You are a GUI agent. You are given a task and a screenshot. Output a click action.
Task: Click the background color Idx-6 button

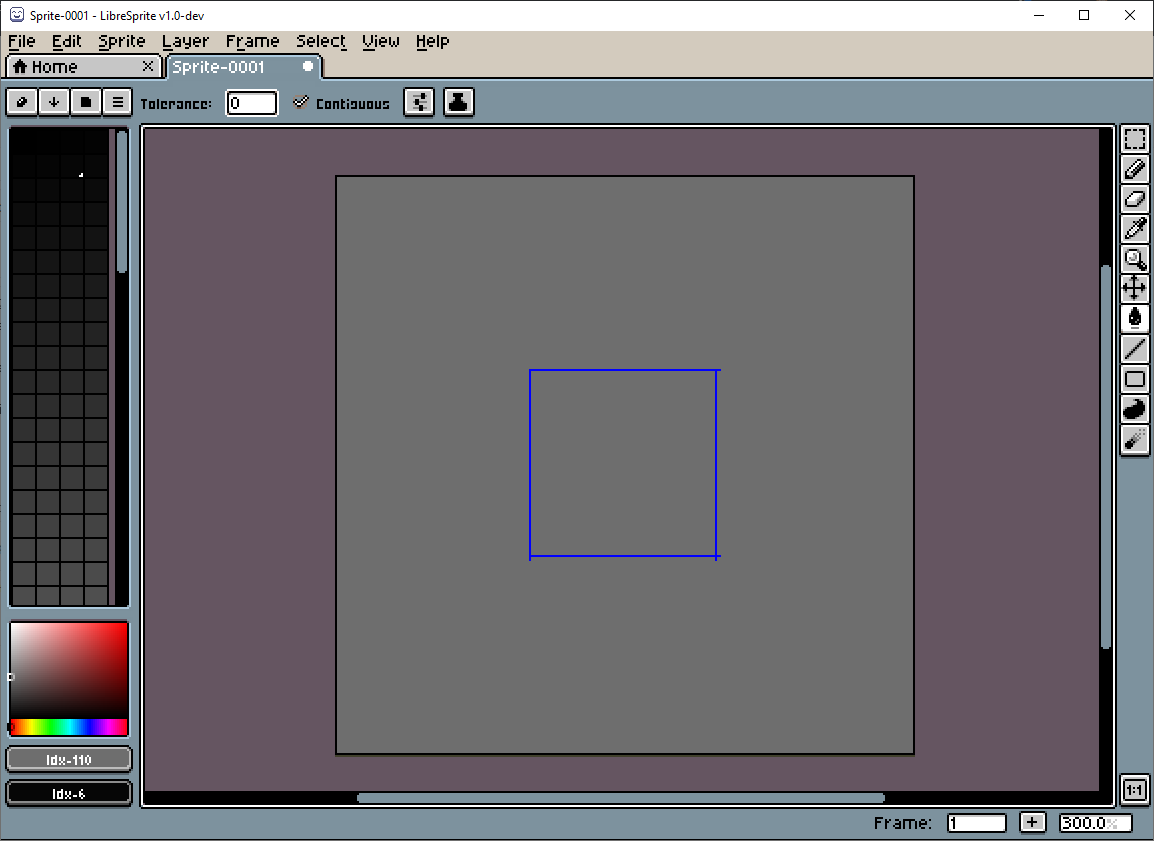pyautogui.click(x=68, y=793)
